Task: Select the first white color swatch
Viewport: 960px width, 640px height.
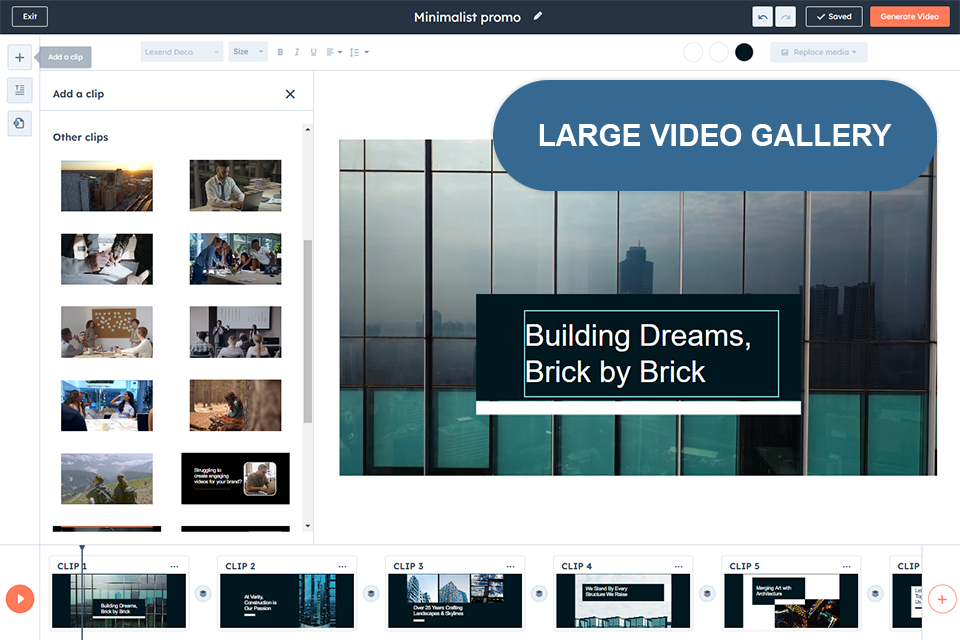Action: tap(693, 52)
